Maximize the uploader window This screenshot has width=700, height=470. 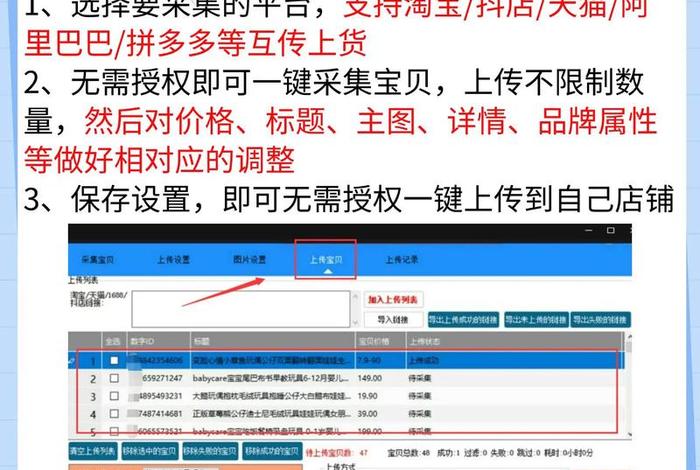point(611,230)
